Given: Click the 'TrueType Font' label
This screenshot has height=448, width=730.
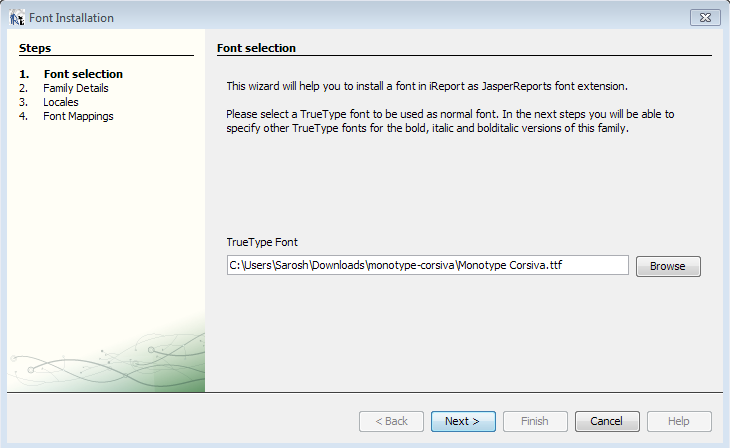Looking at the screenshot, I should click(x=262, y=242).
